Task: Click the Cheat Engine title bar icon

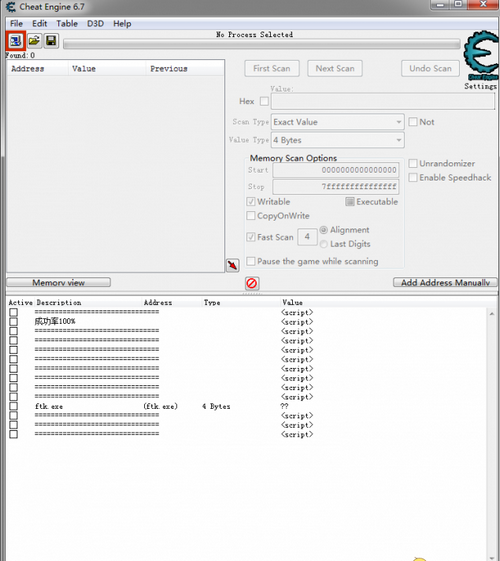Action: pyautogui.click(x=11, y=6)
